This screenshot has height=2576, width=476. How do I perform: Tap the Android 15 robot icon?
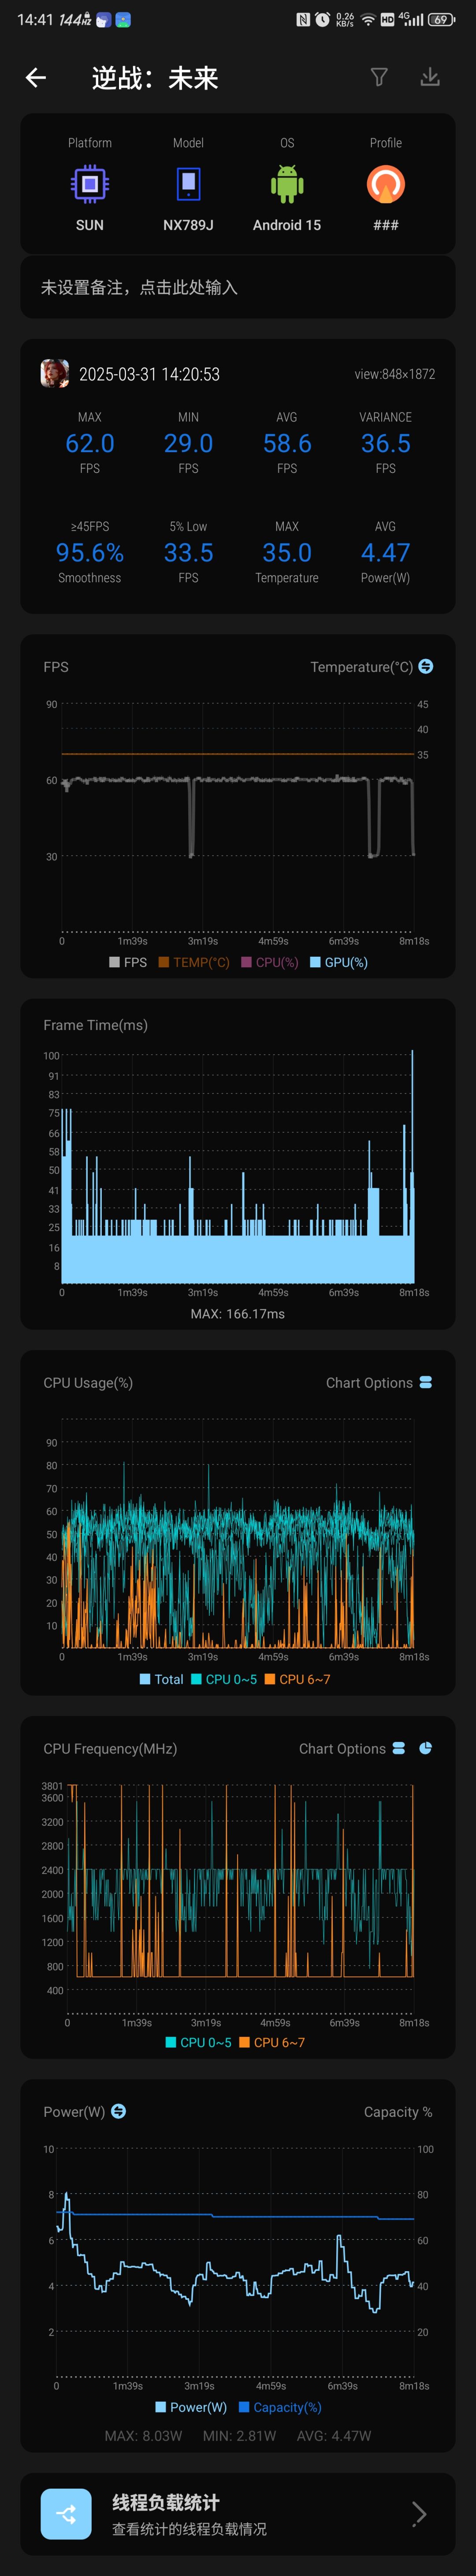tap(287, 184)
